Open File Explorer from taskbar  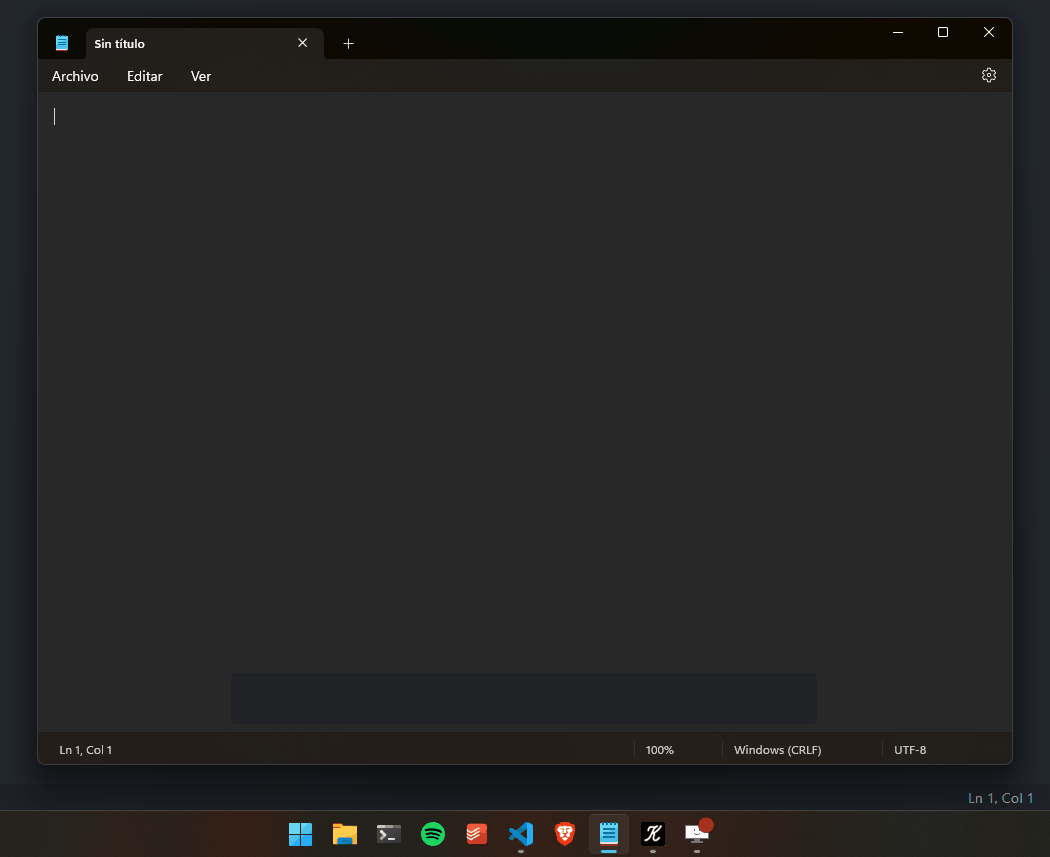pyautogui.click(x=345, y=834)
